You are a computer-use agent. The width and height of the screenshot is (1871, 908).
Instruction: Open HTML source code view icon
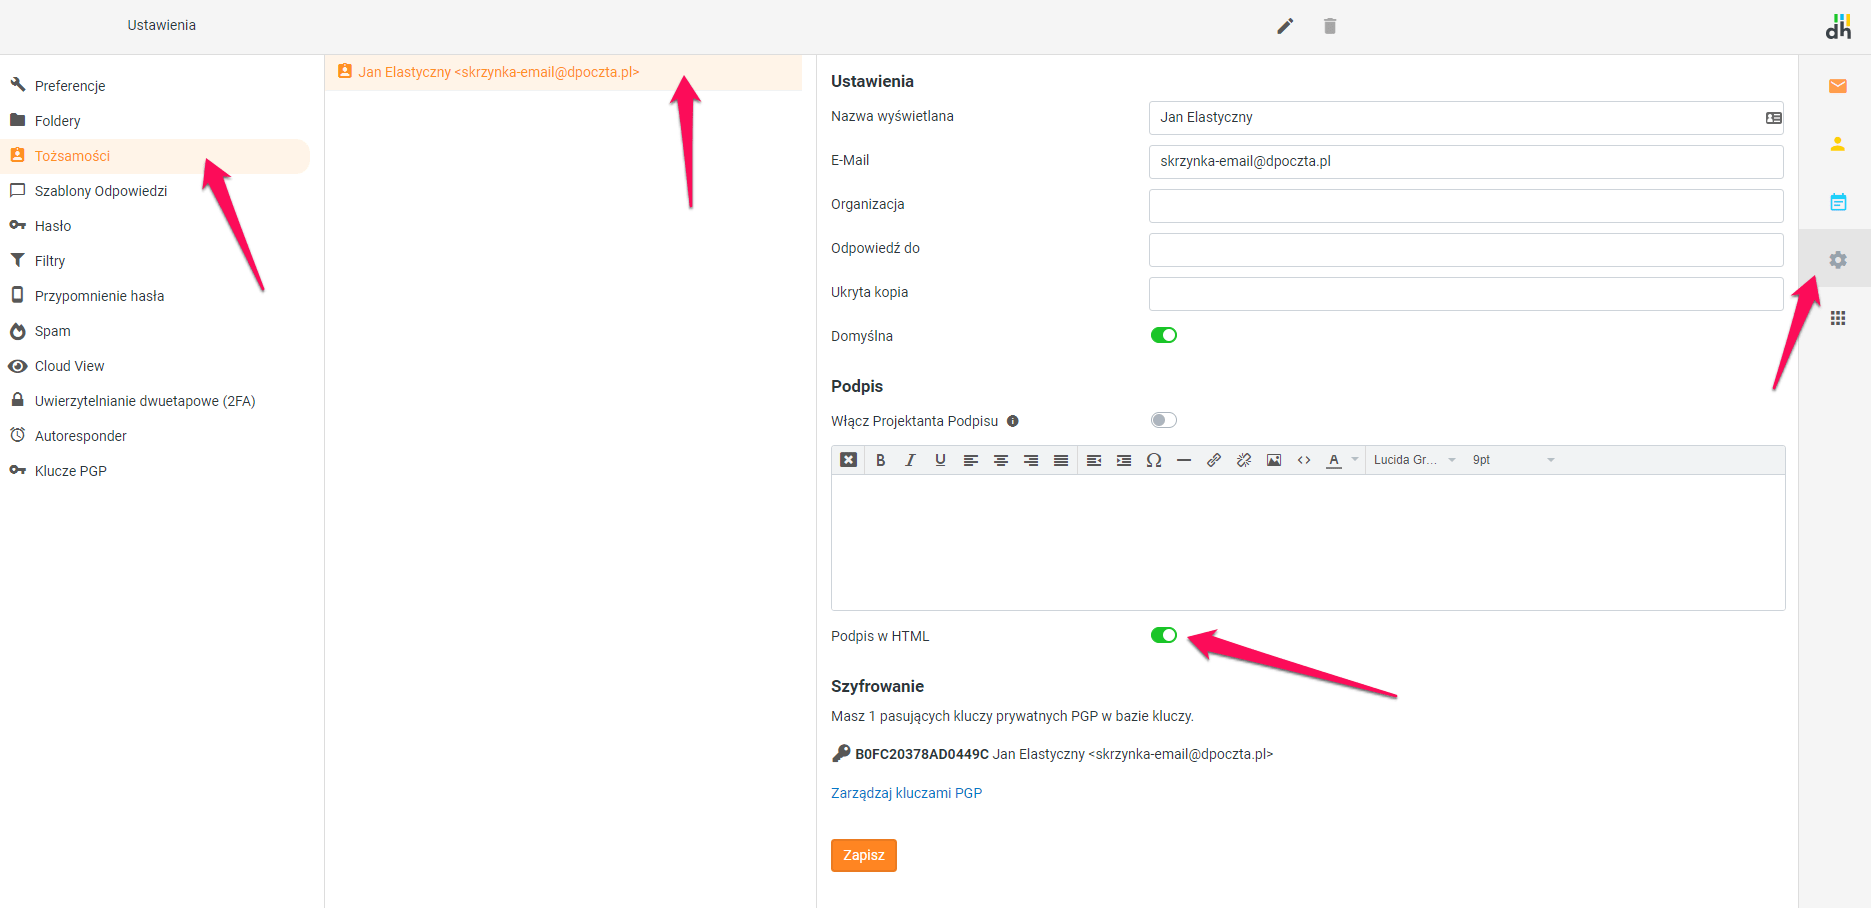click(1304, 460)
